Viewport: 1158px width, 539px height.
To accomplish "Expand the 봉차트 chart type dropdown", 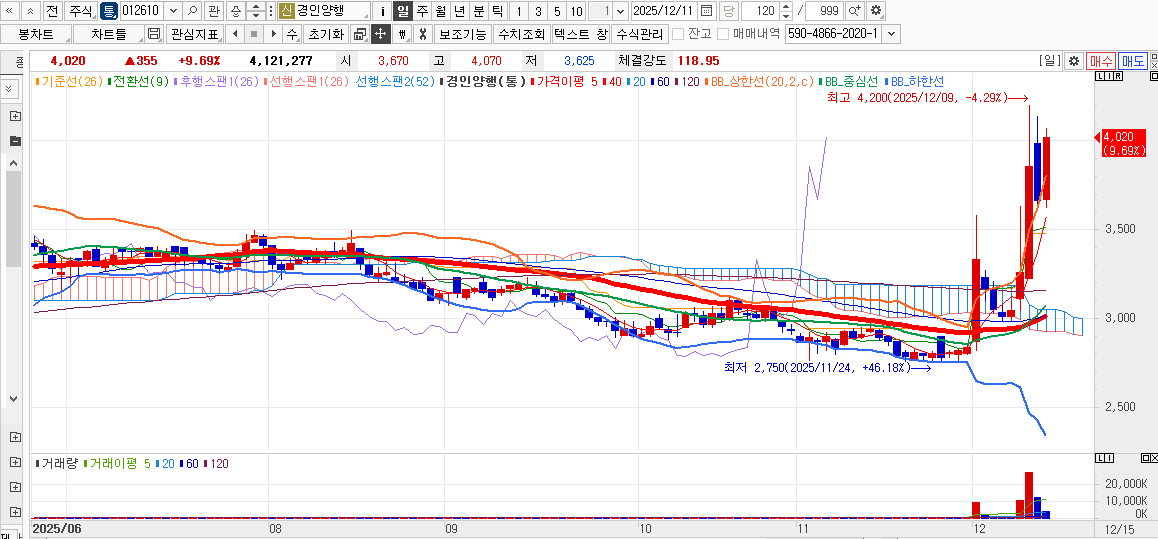I will click(69, 34).
